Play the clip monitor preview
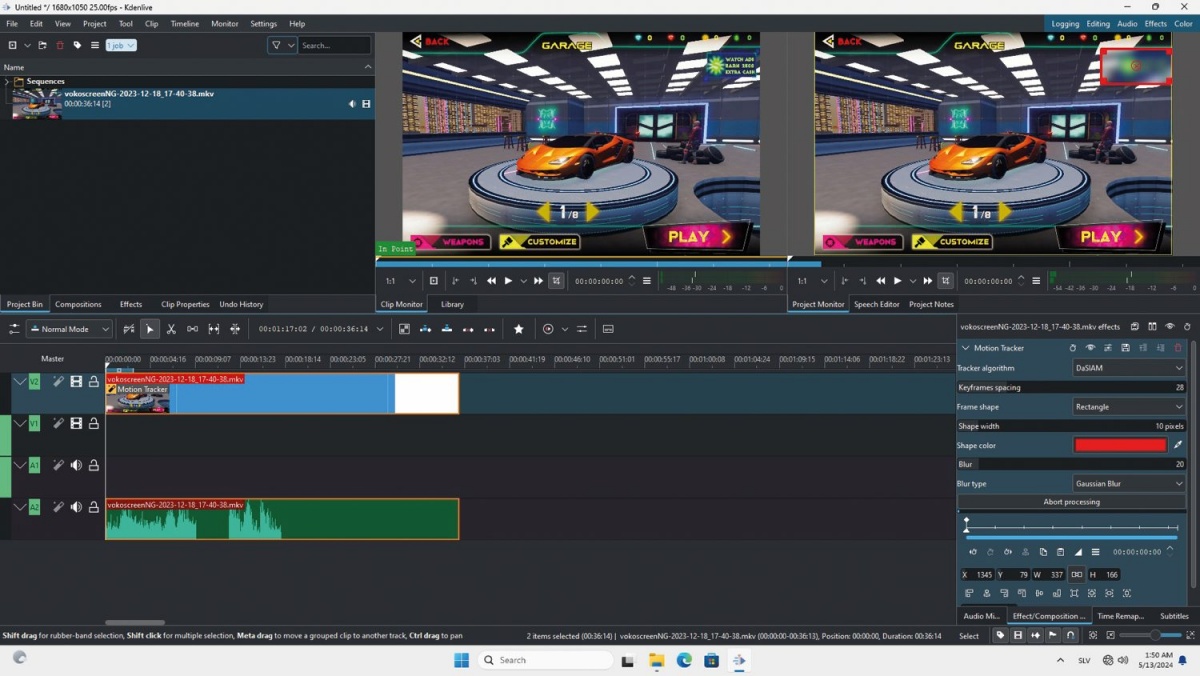 (508, 281)
